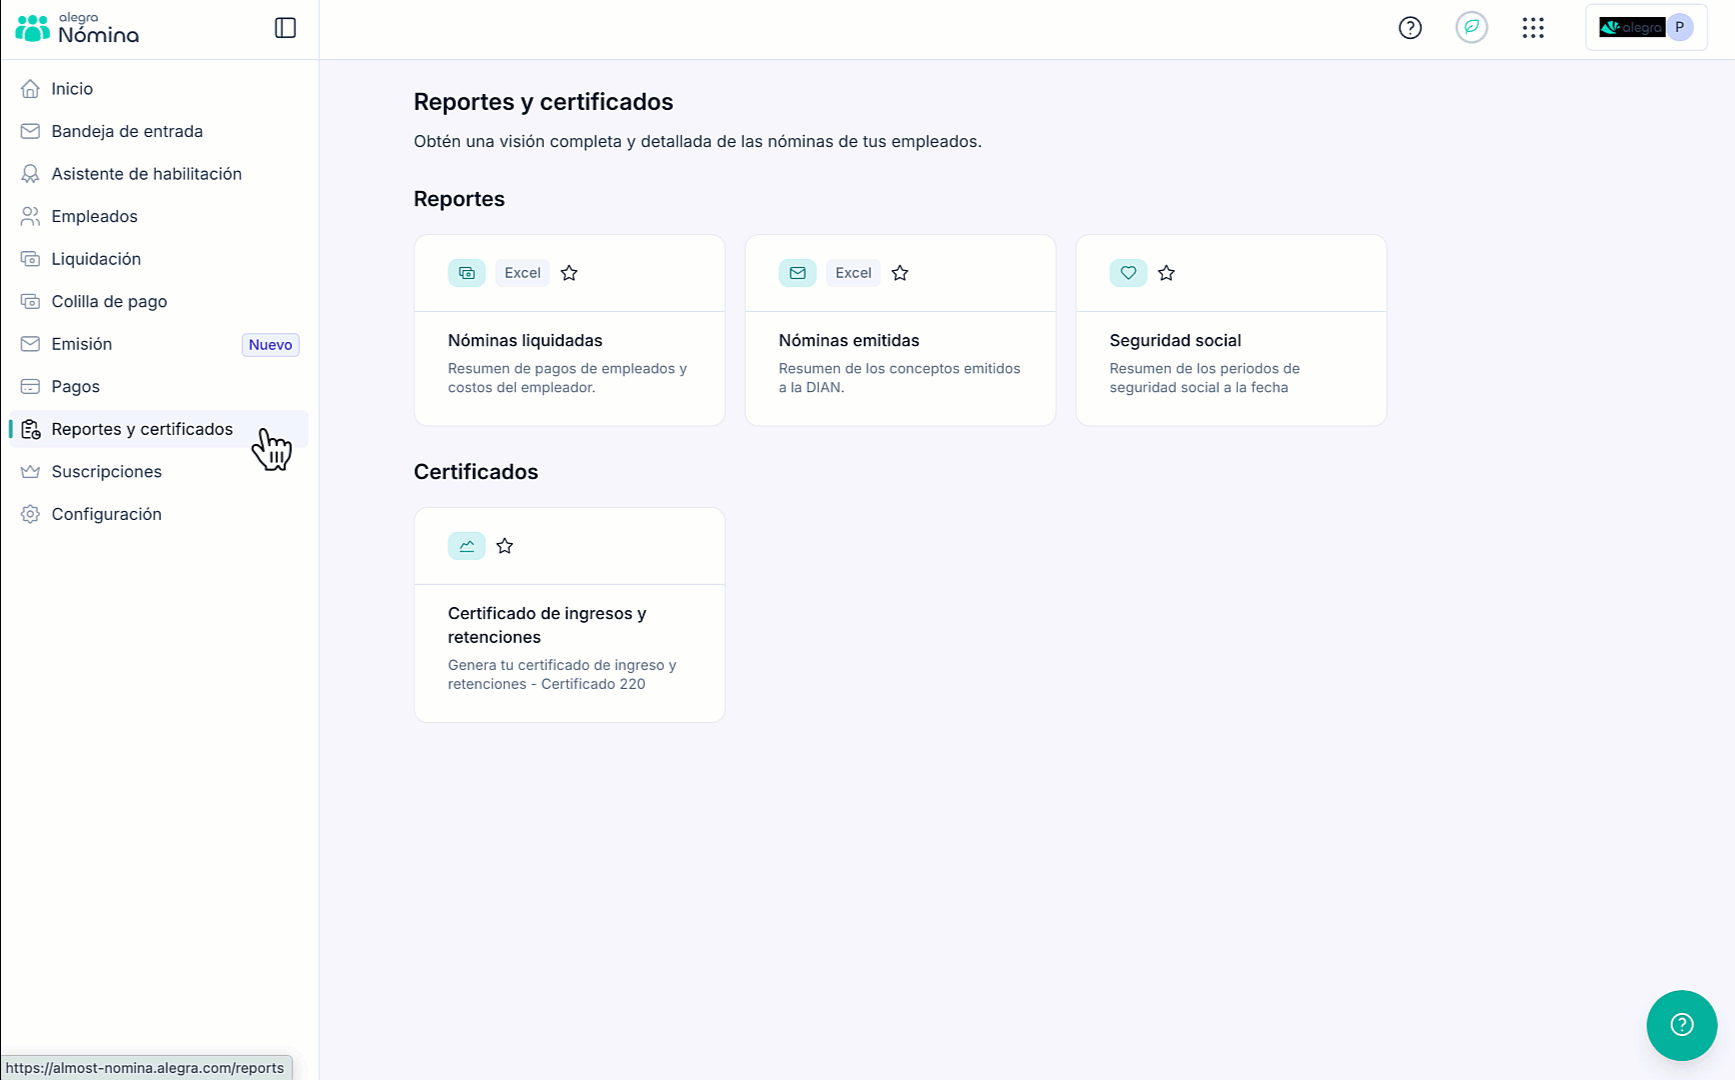Click the Suscripciones crown icon
This screenshot has height=1080, width=1735.
tap(30, 471)
